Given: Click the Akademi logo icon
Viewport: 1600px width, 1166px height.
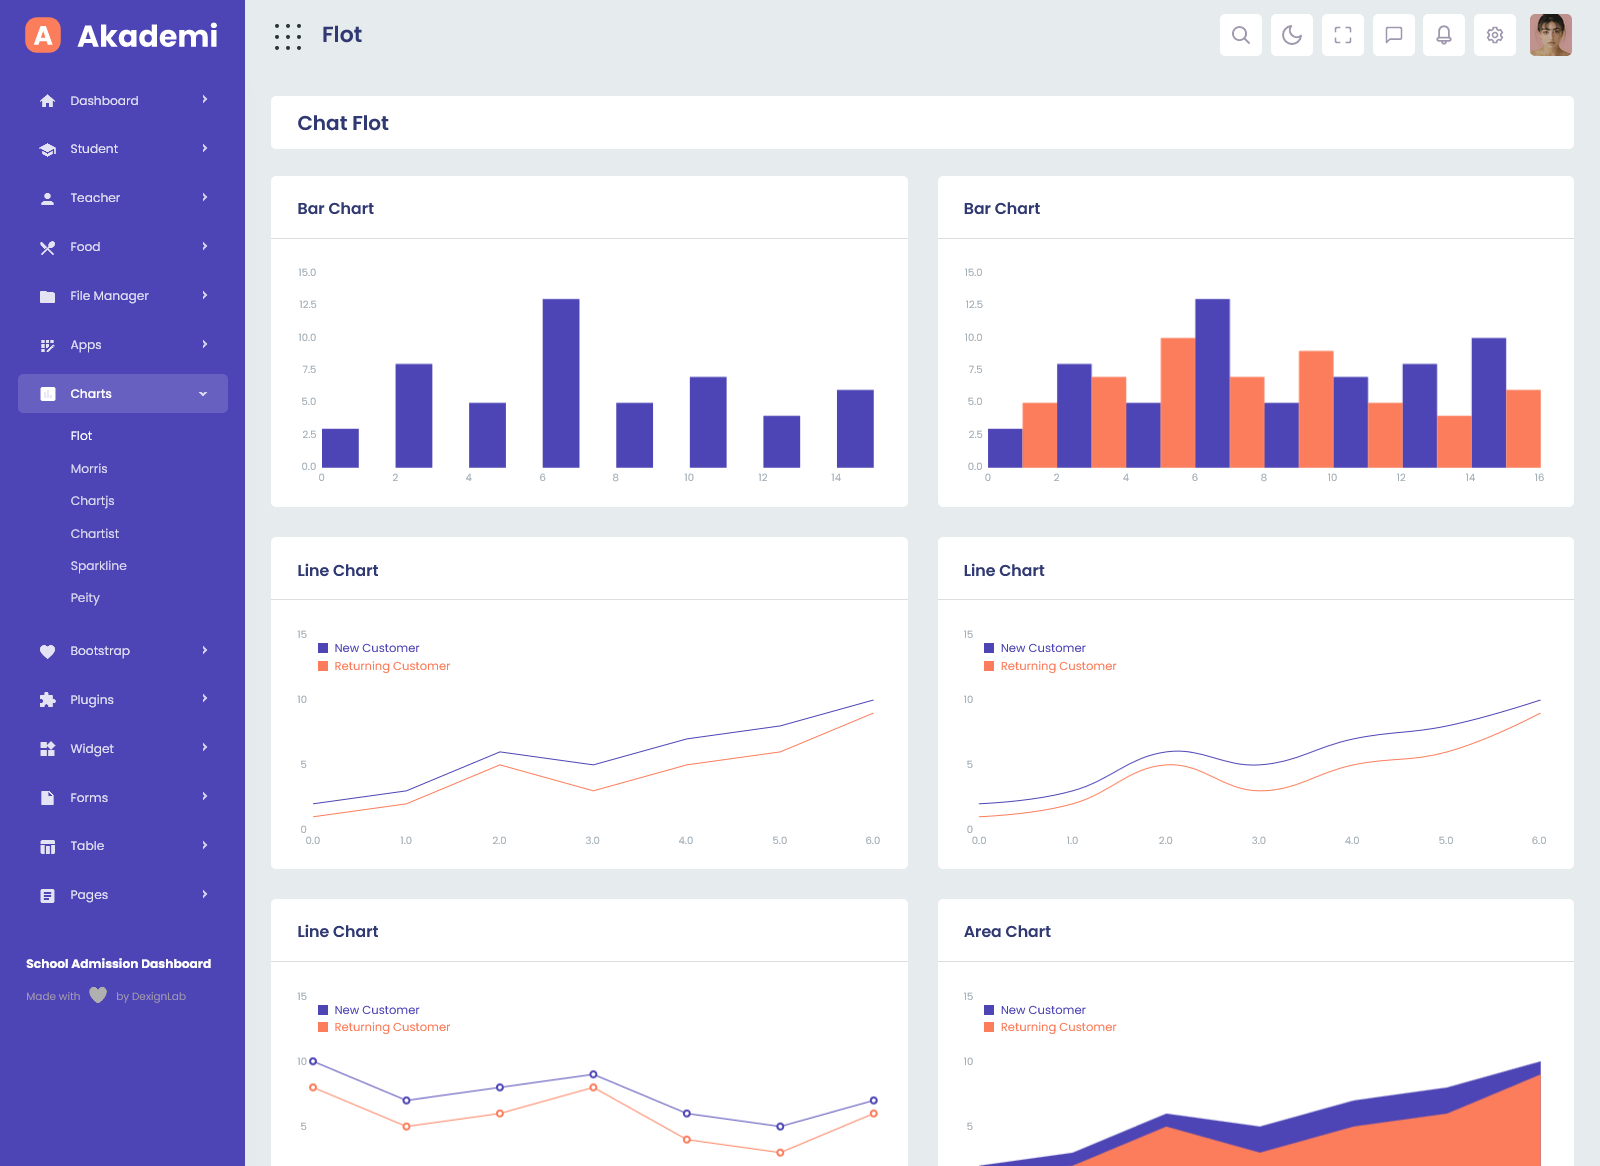Looking at the screenshot, I should [43, 35].
